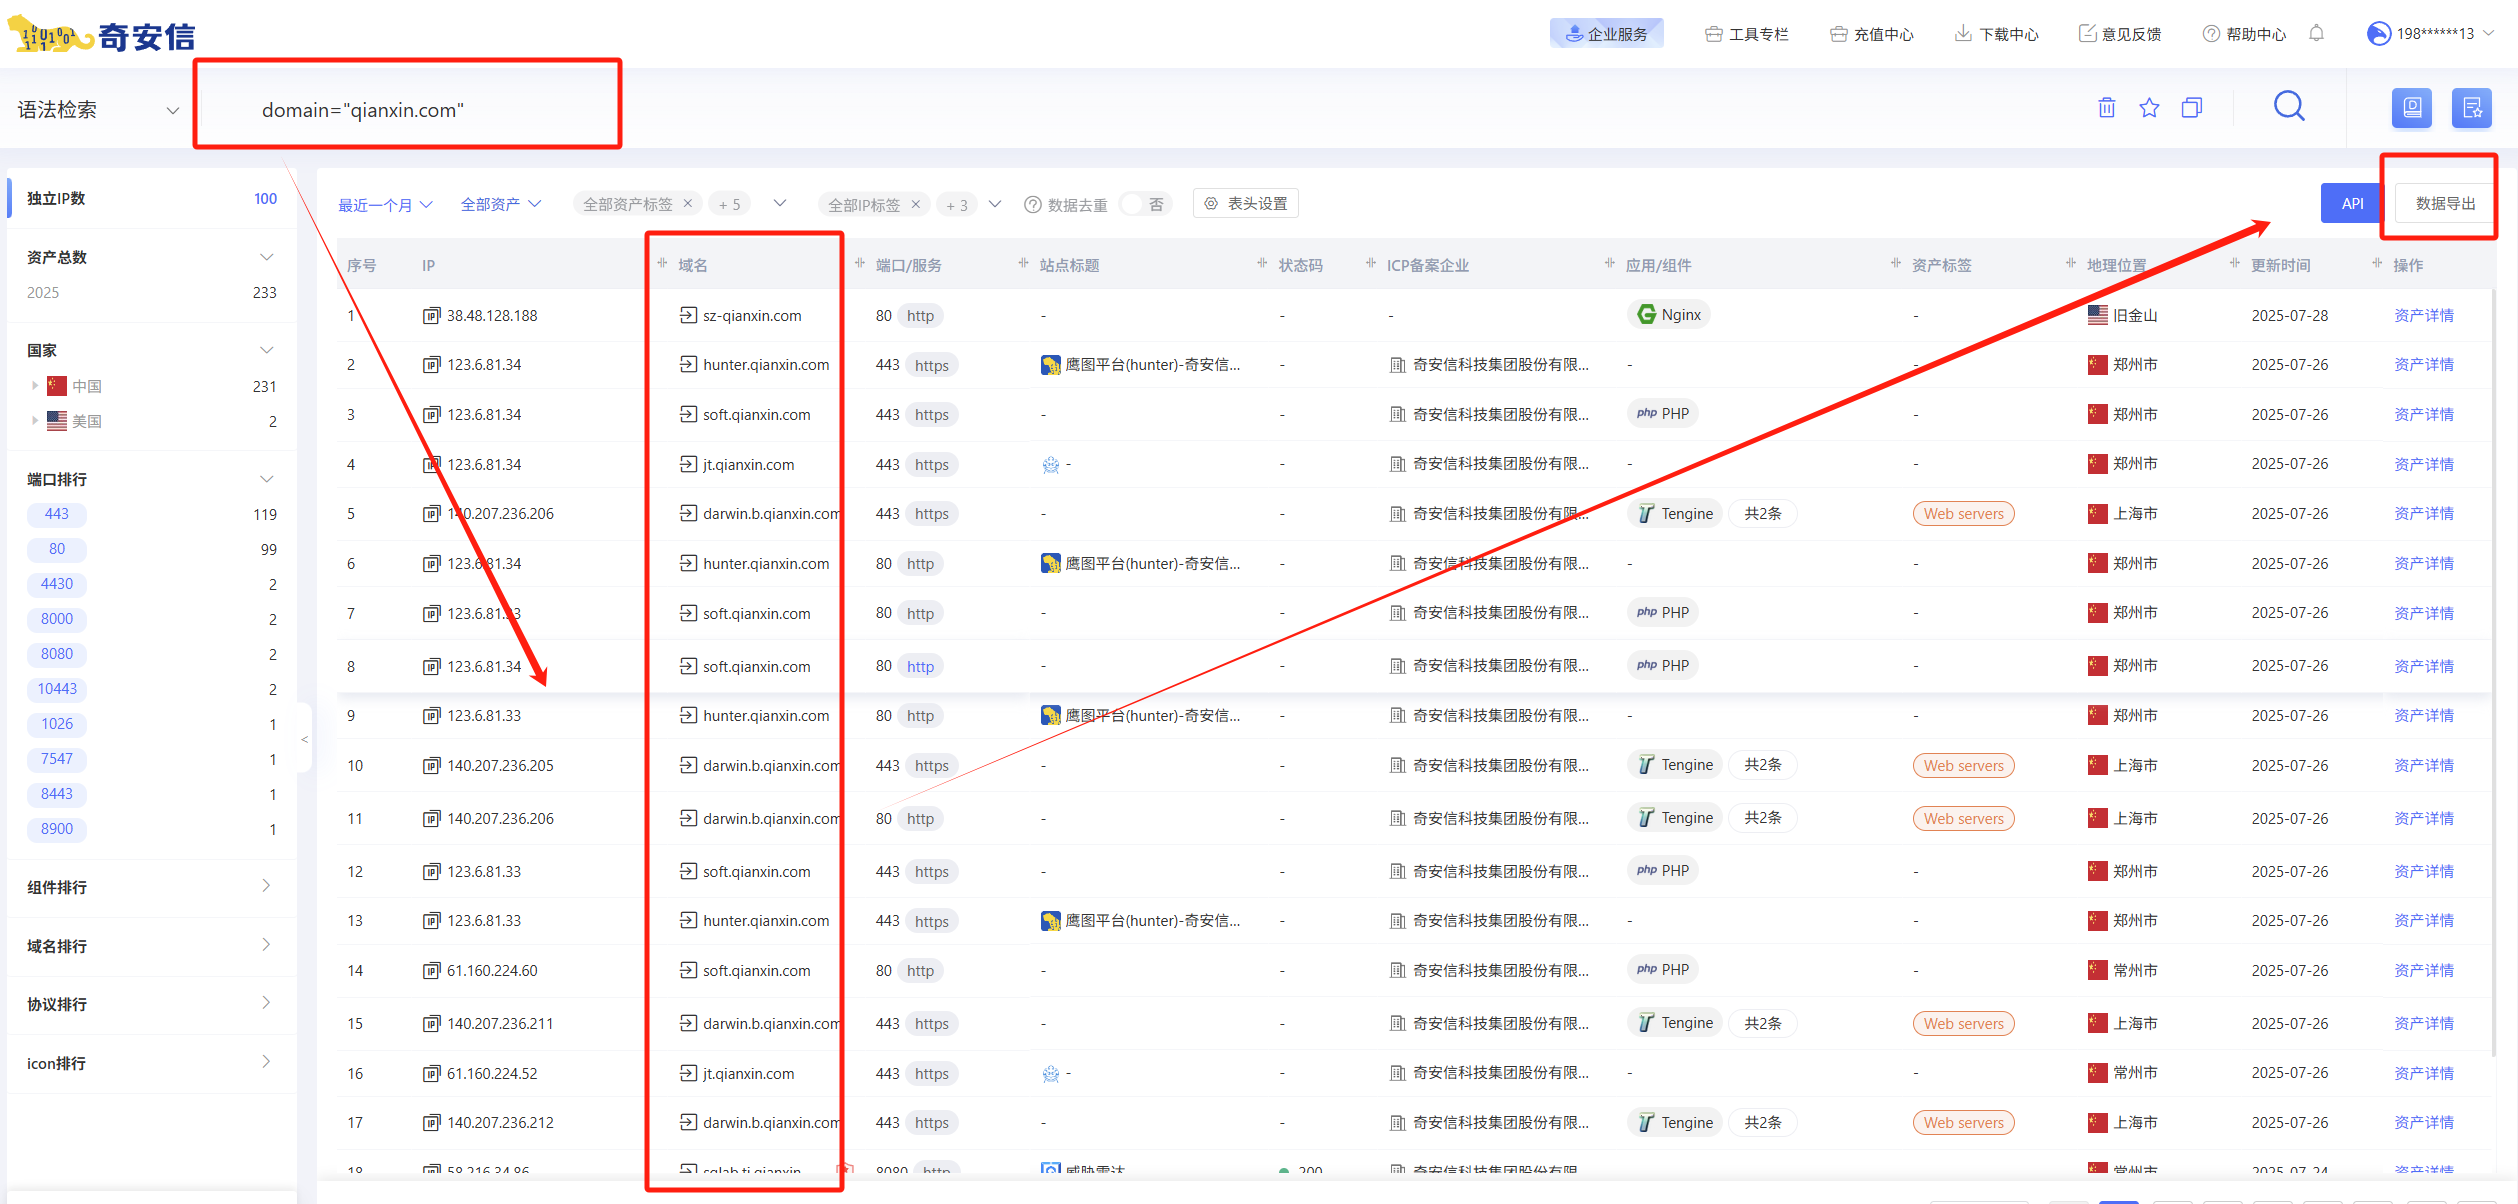Open the 充值中心 menu

[x=1871, y=34]
